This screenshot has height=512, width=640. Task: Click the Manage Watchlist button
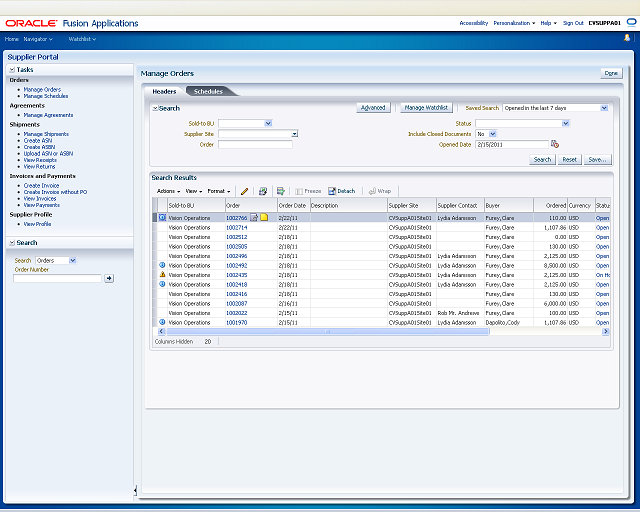426,108
